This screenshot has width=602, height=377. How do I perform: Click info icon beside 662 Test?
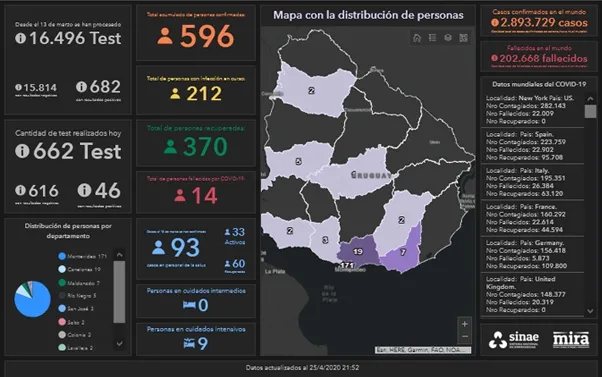pos(22,151)
